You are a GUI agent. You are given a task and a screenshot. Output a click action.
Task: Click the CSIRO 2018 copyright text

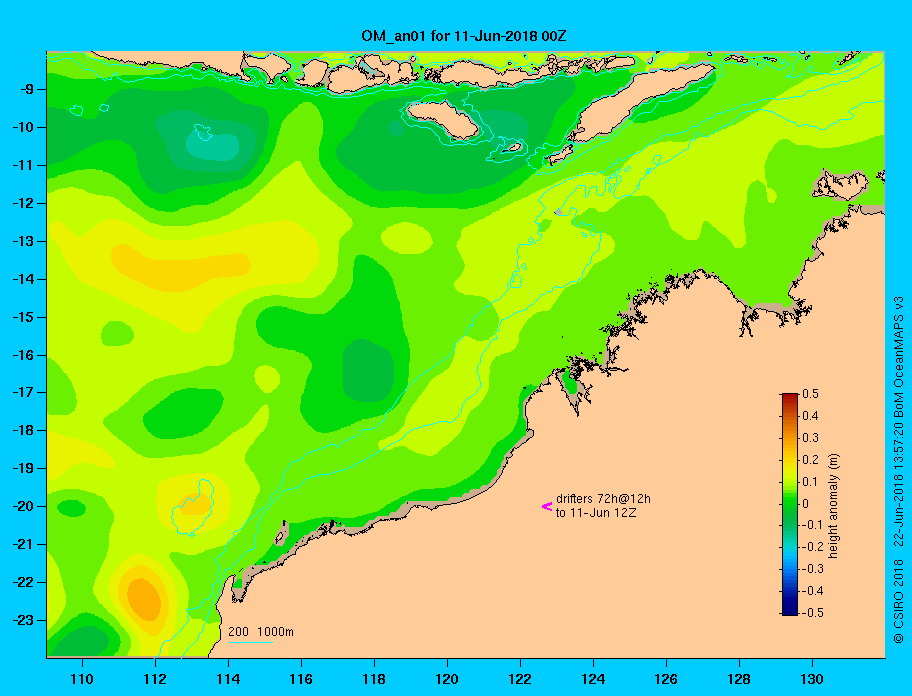(899, 601)
